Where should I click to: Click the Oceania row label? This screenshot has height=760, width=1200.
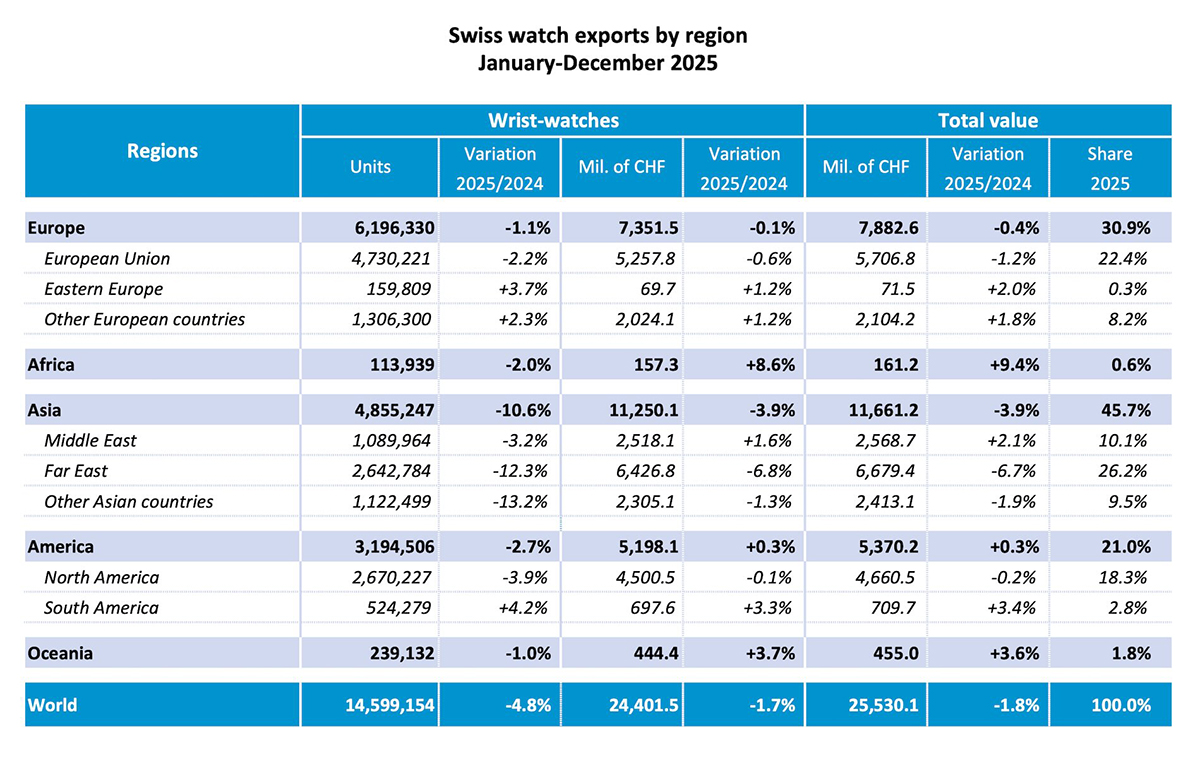61,653
